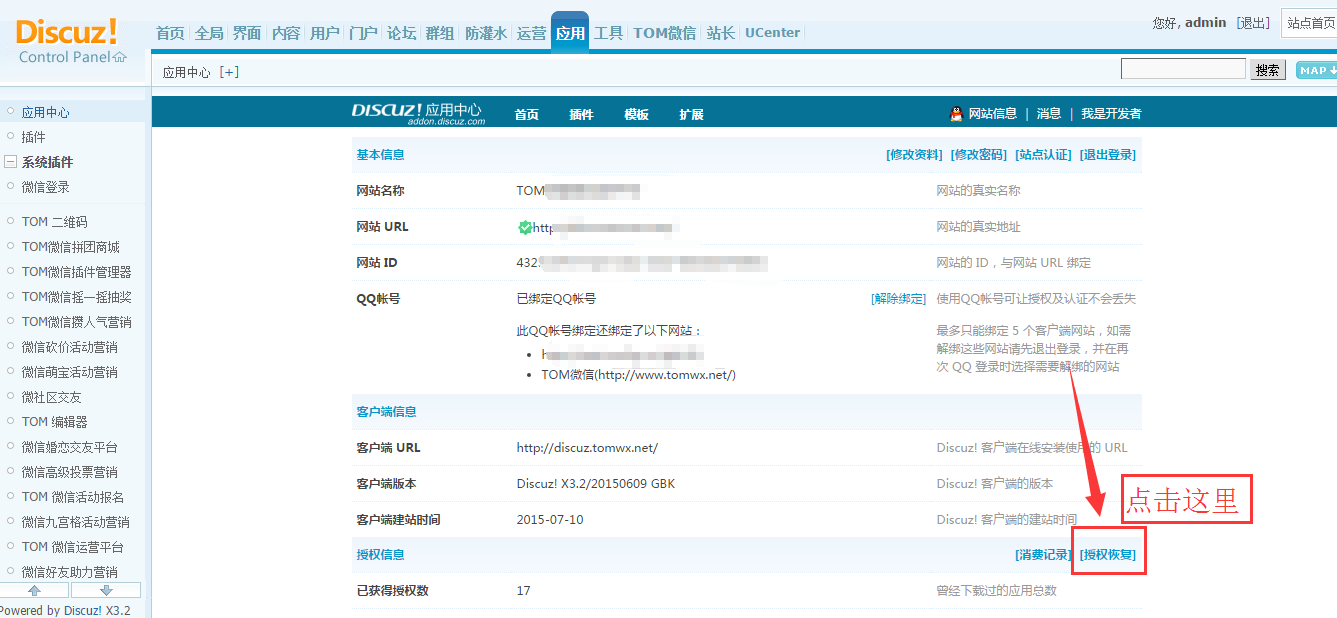Open the MAP button at top right

pyautogui.click(x=1316, y=70)
